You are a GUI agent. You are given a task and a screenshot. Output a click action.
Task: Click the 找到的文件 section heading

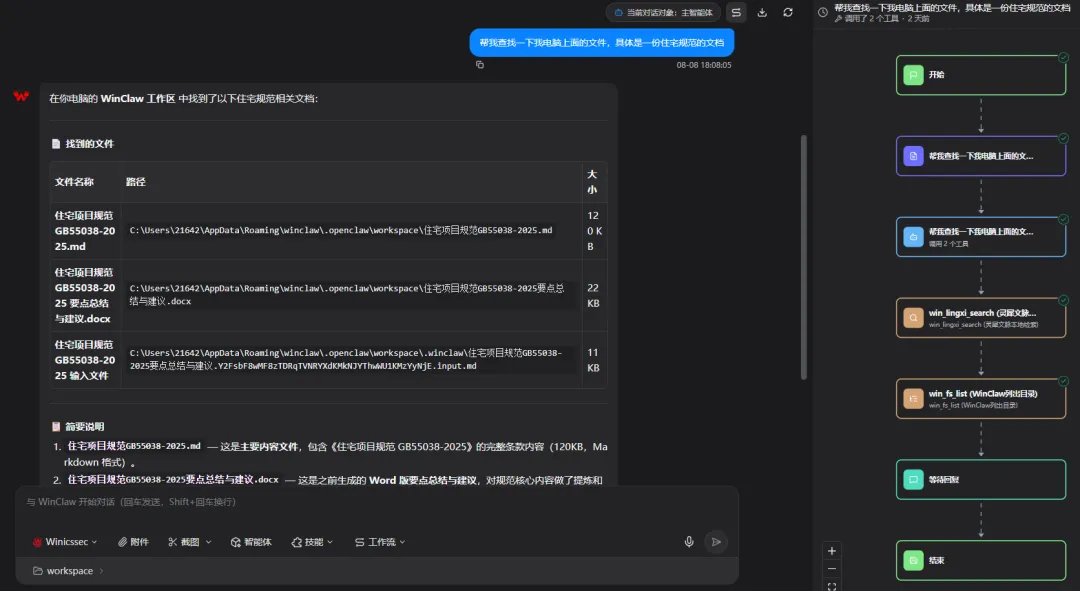coord(90,144)
